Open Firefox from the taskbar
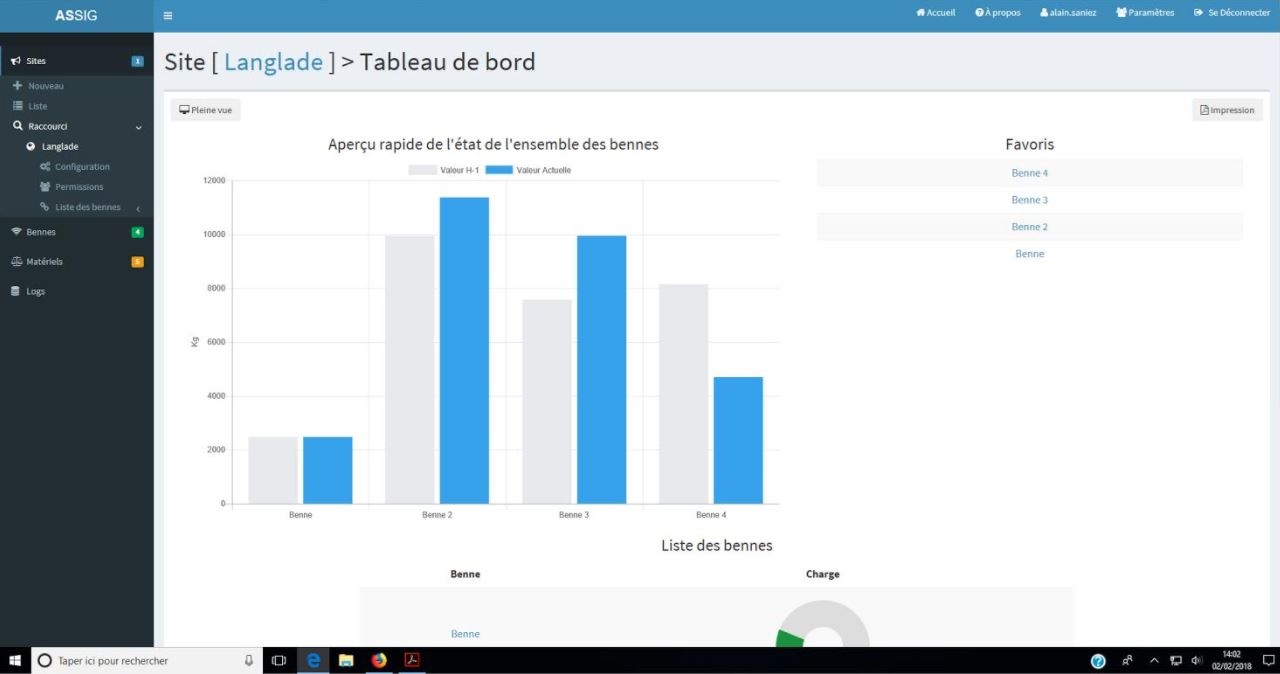This screenshot has height=674, width=1280. point(379,660)
